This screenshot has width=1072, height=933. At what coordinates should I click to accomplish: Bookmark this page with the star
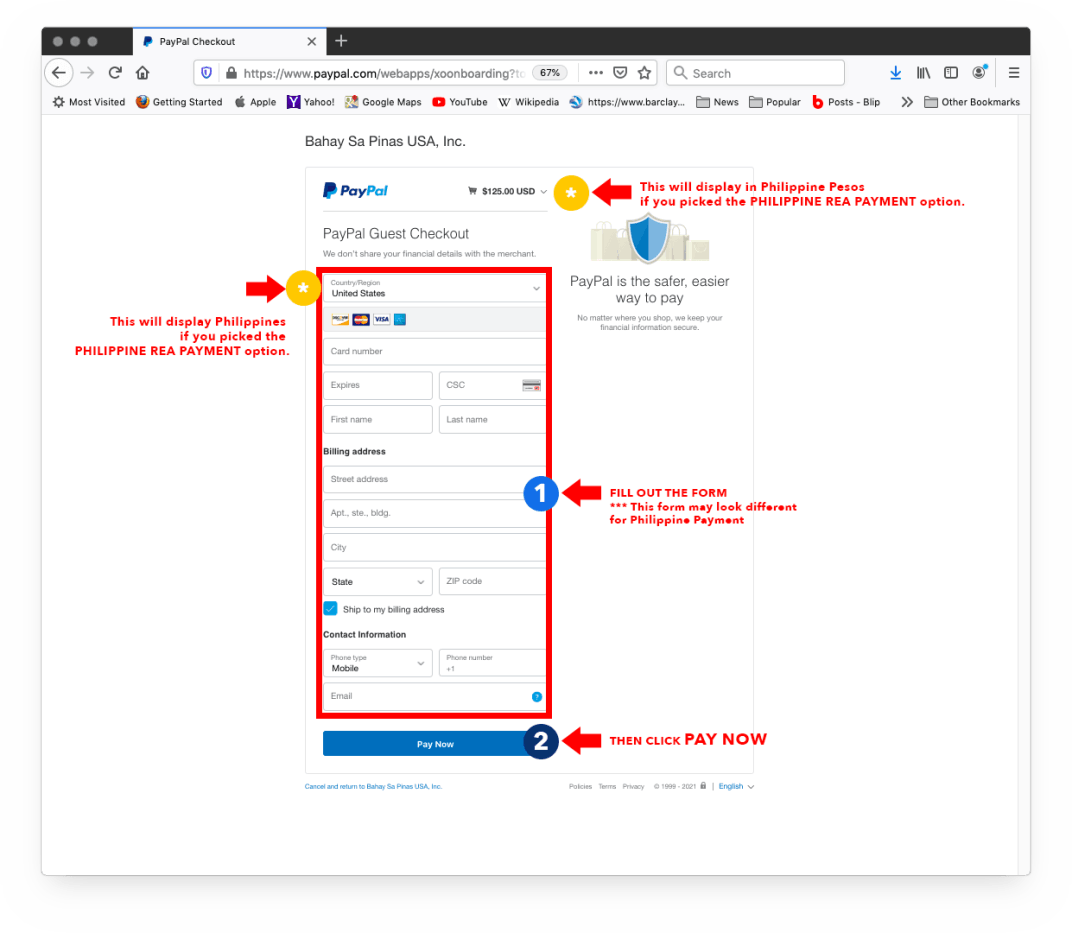(x=644, y=72)
